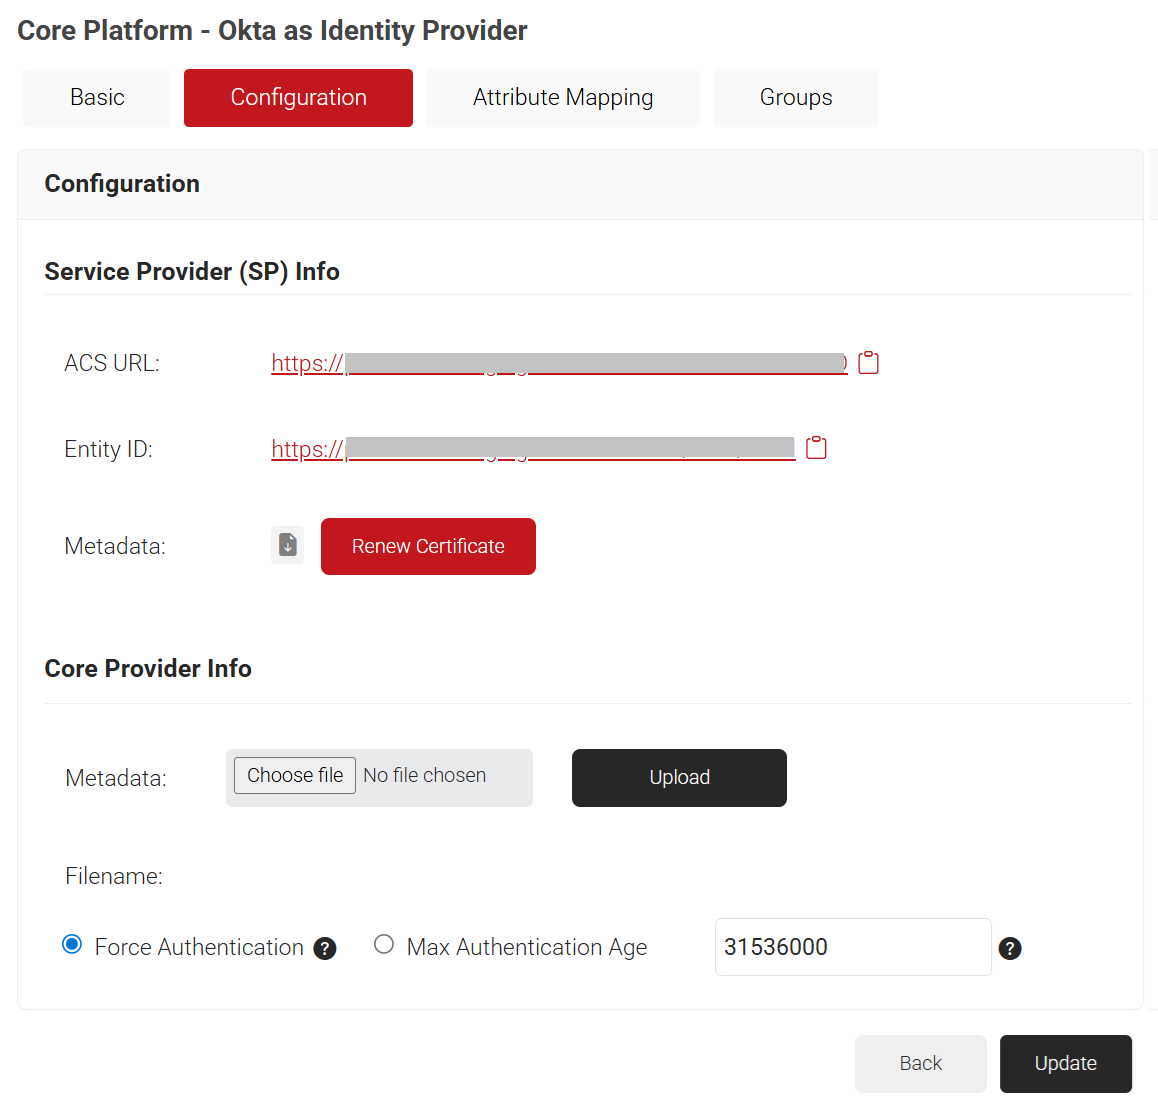The image size is (1158, 1109).
Task: Select the Max Authentication Age option
Action: pyautogui.click(x=384, y=945)
